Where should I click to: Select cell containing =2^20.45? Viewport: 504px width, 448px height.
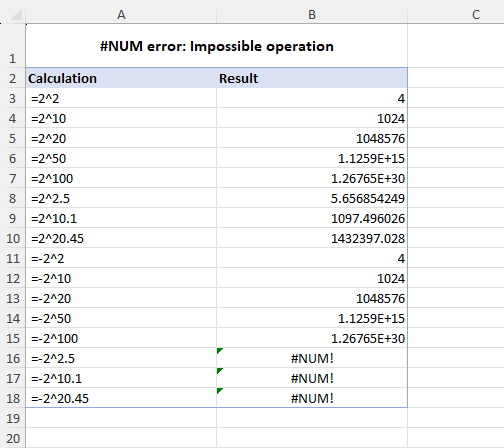(121, 238)
